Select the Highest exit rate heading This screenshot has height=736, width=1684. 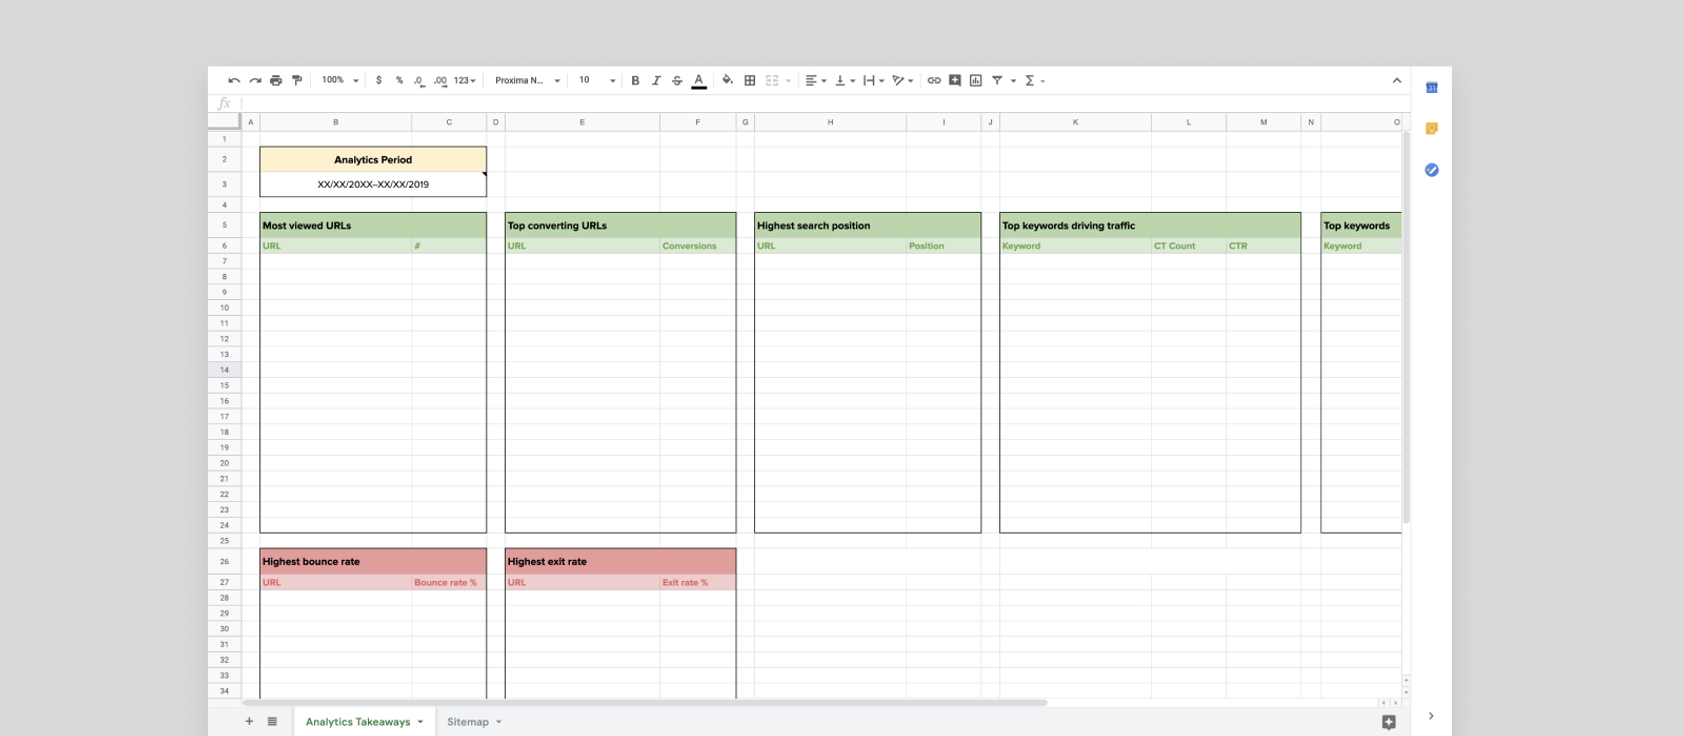(547, 562)
